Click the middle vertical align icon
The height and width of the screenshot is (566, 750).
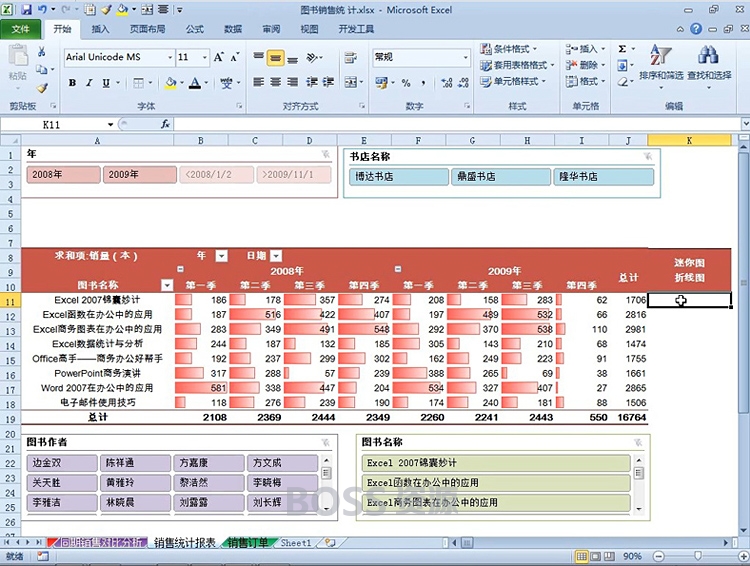coord(276,58)
